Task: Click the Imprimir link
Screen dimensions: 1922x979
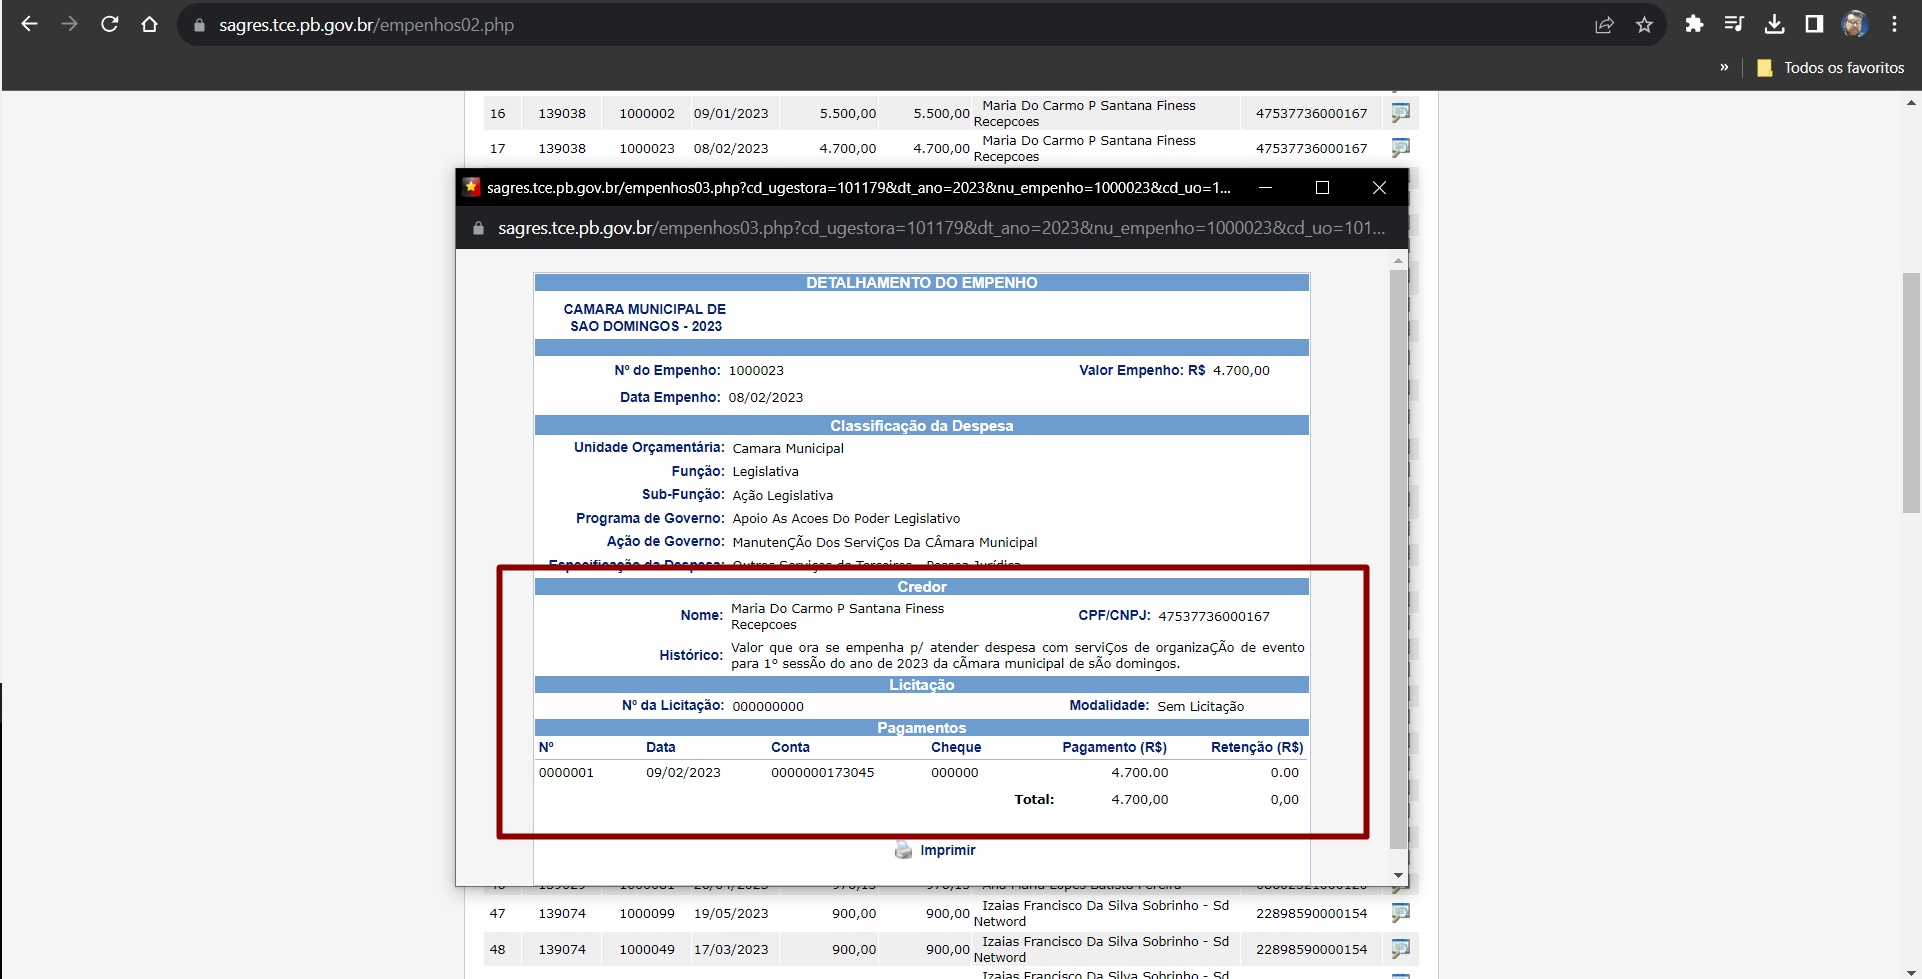Action: click(947, 850)
